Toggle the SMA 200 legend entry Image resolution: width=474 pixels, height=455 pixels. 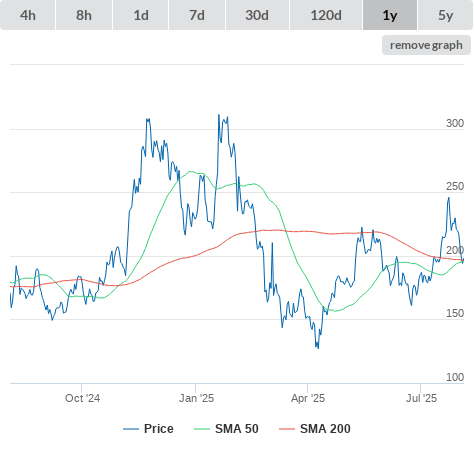pos(315,429)
